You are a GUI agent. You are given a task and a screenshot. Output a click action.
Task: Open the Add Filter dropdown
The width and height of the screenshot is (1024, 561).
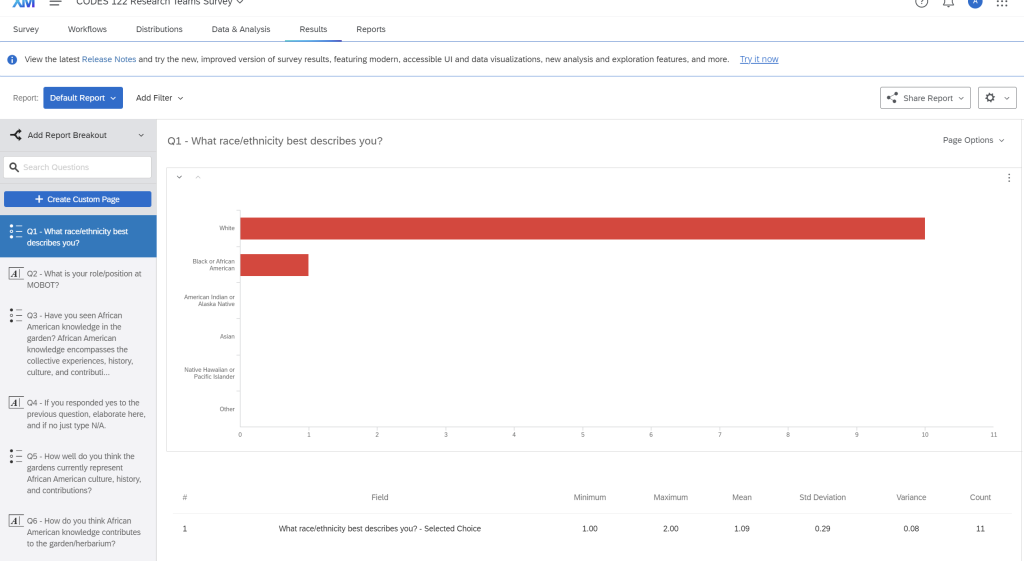coord(159,98)
